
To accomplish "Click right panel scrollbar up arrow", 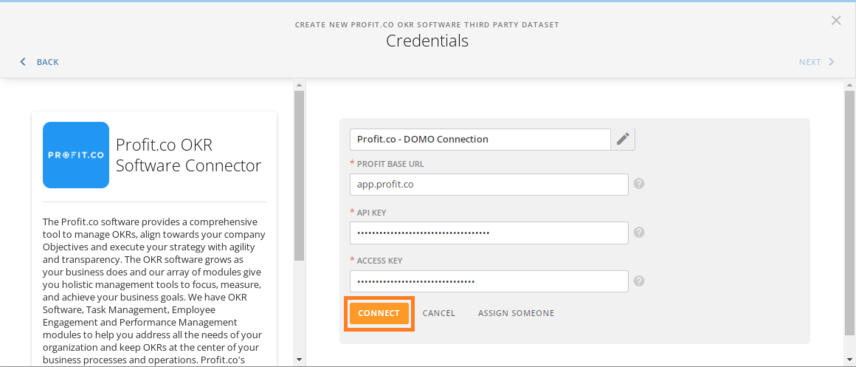I will click(x=849, y=86).
